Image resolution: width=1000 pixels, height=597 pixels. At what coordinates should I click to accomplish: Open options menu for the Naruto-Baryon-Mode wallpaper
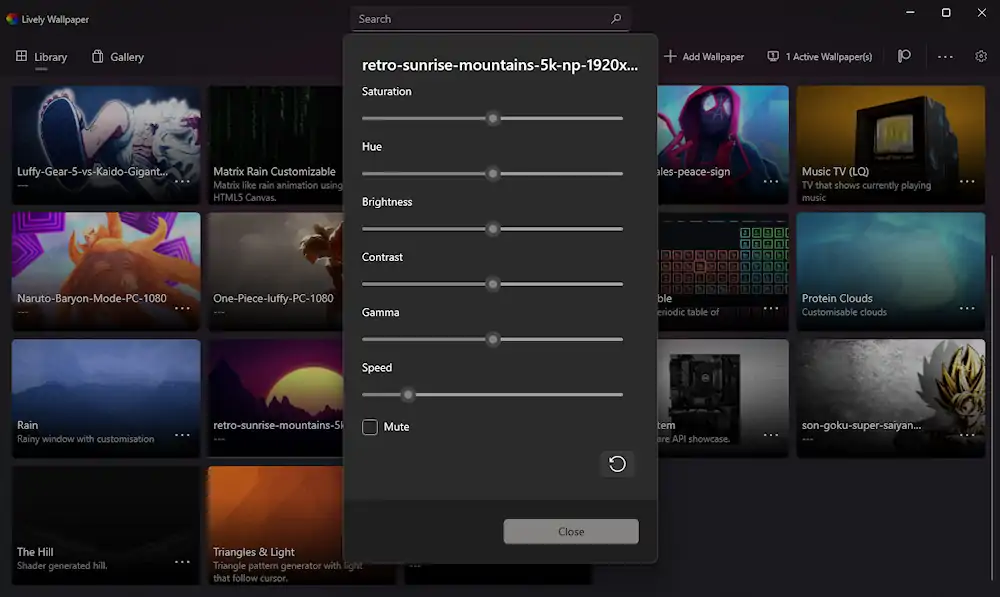[x=182, y=308]
